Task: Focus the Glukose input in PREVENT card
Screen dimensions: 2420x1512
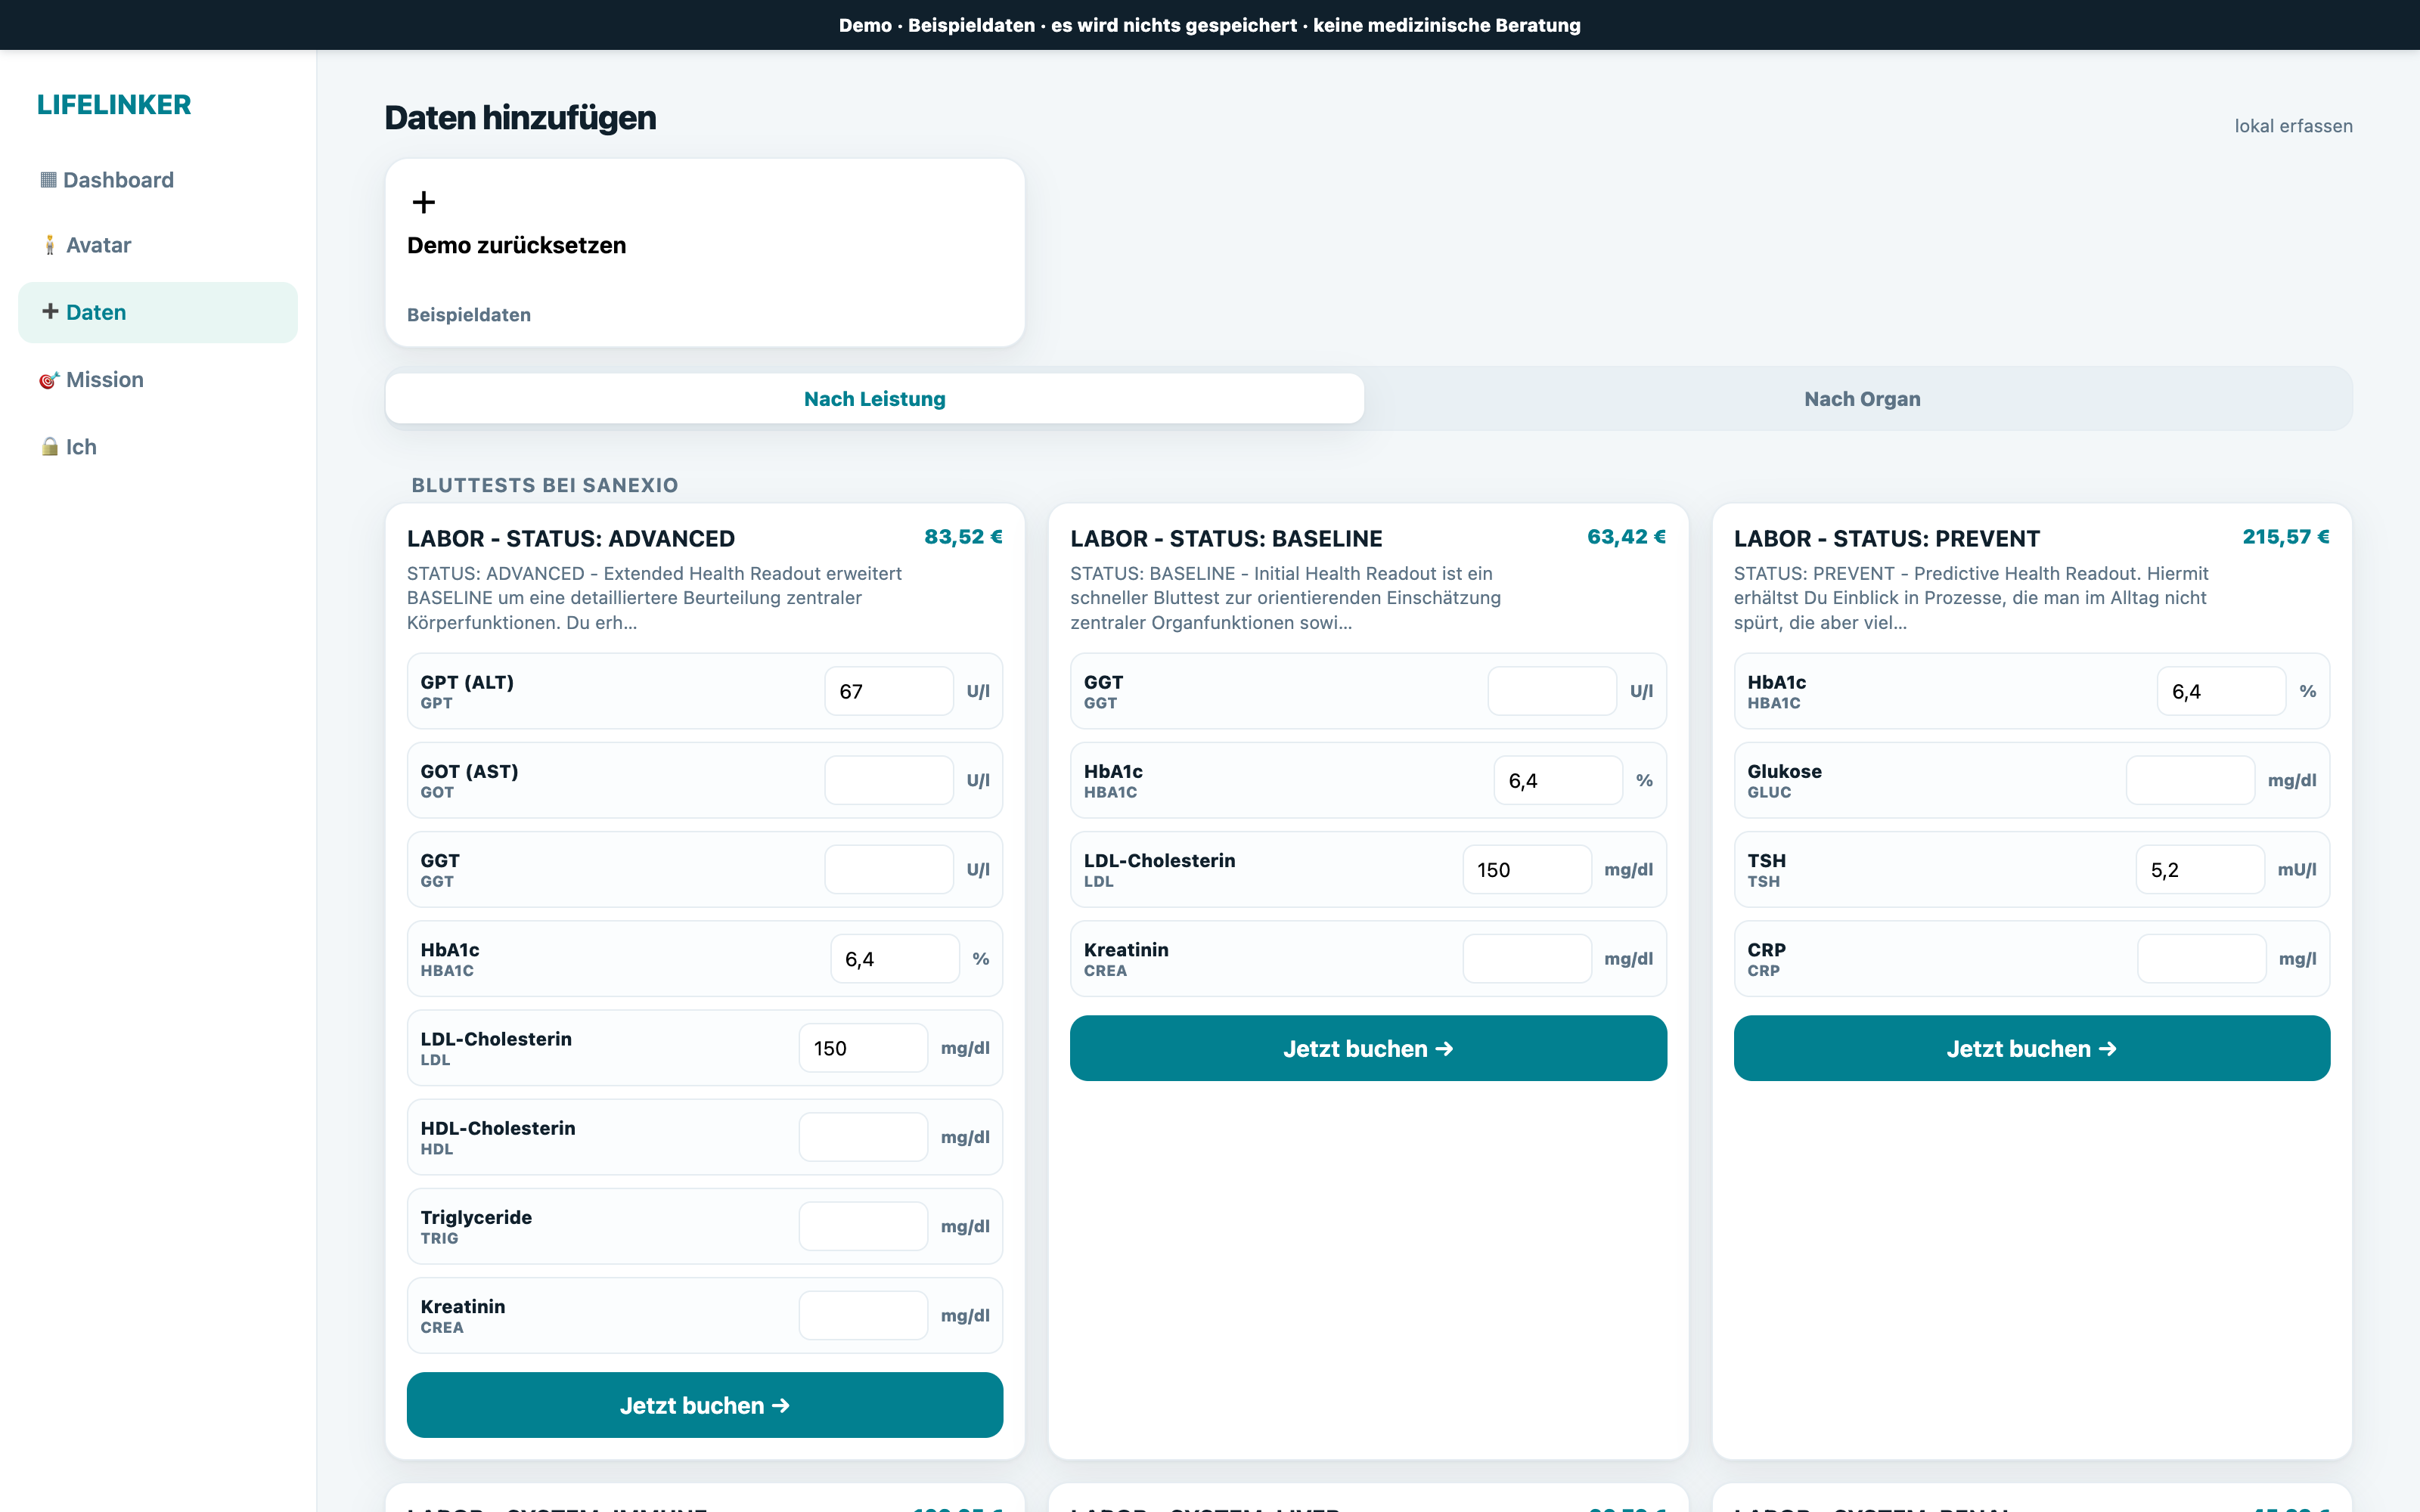Action: (x=2190, y=780)
